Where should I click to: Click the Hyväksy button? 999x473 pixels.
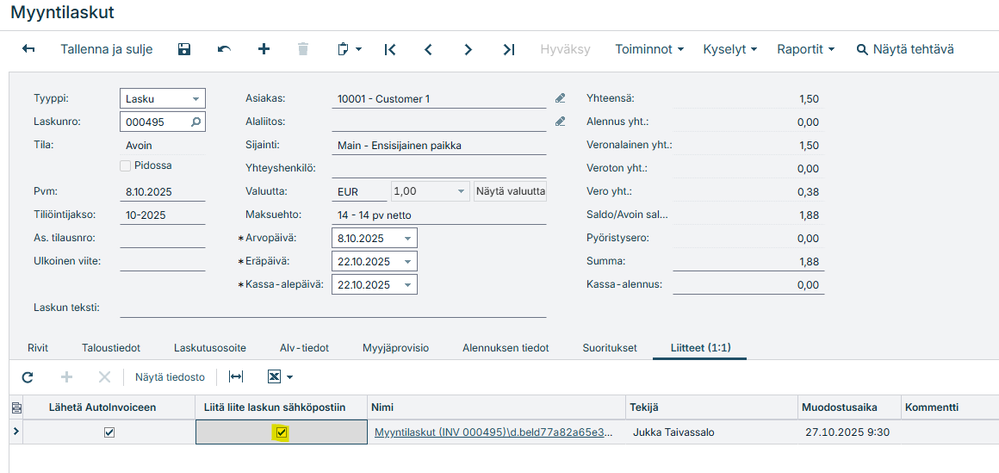coord(565,49)
